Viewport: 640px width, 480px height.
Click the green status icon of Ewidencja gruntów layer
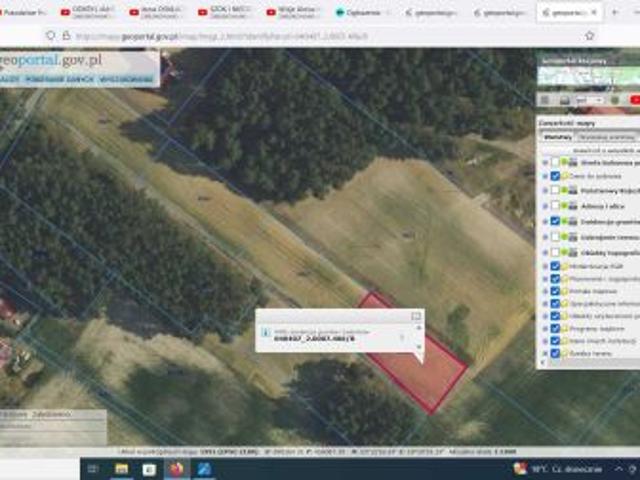pyautogui.click(x=564, y=221)
